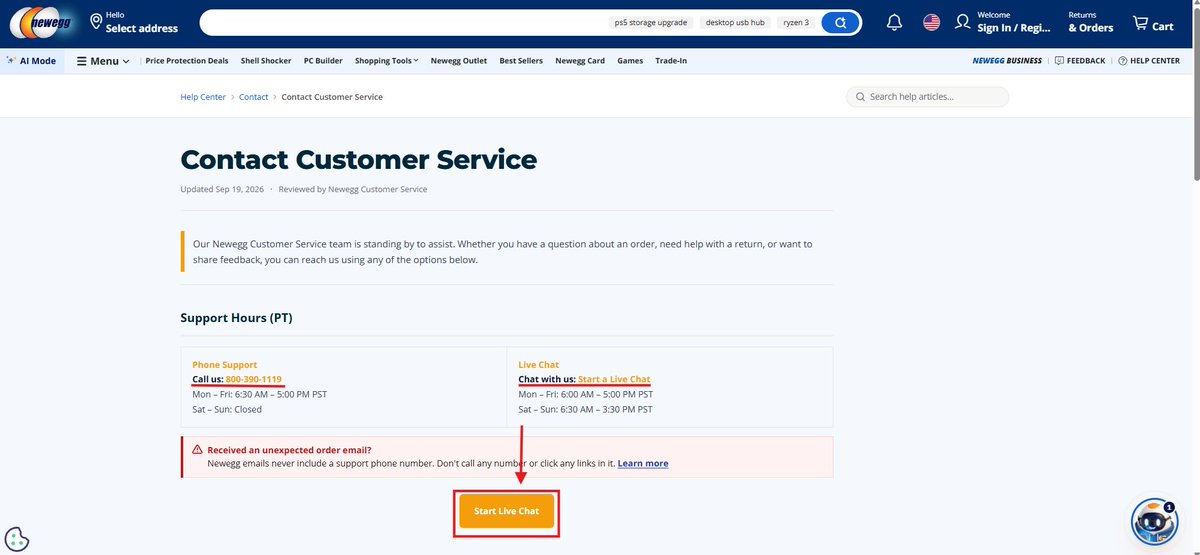Open Newegg Outlet
1200x555 pixels.
pos(459,61)
